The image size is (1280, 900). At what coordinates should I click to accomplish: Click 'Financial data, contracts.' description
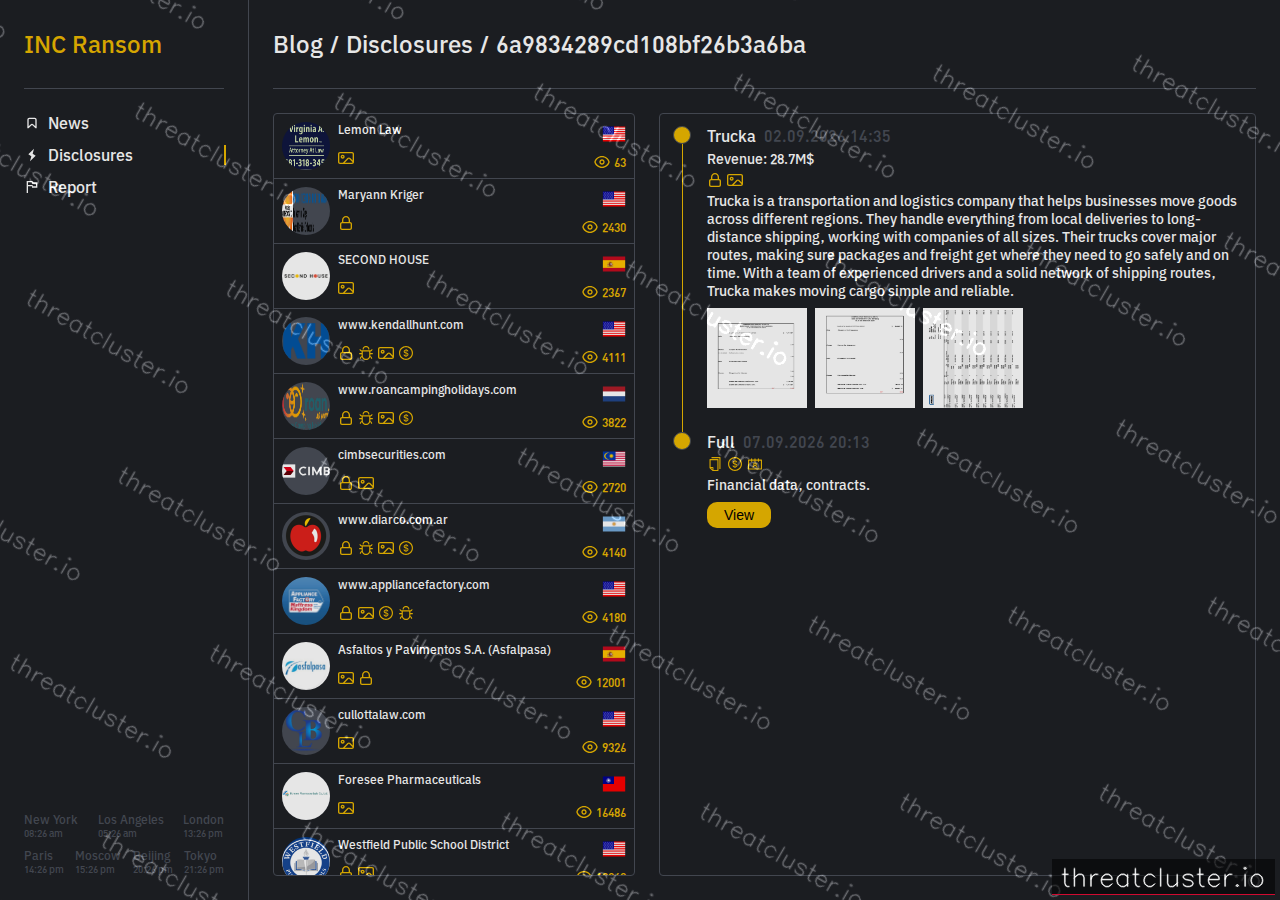[x=788, y=485]
